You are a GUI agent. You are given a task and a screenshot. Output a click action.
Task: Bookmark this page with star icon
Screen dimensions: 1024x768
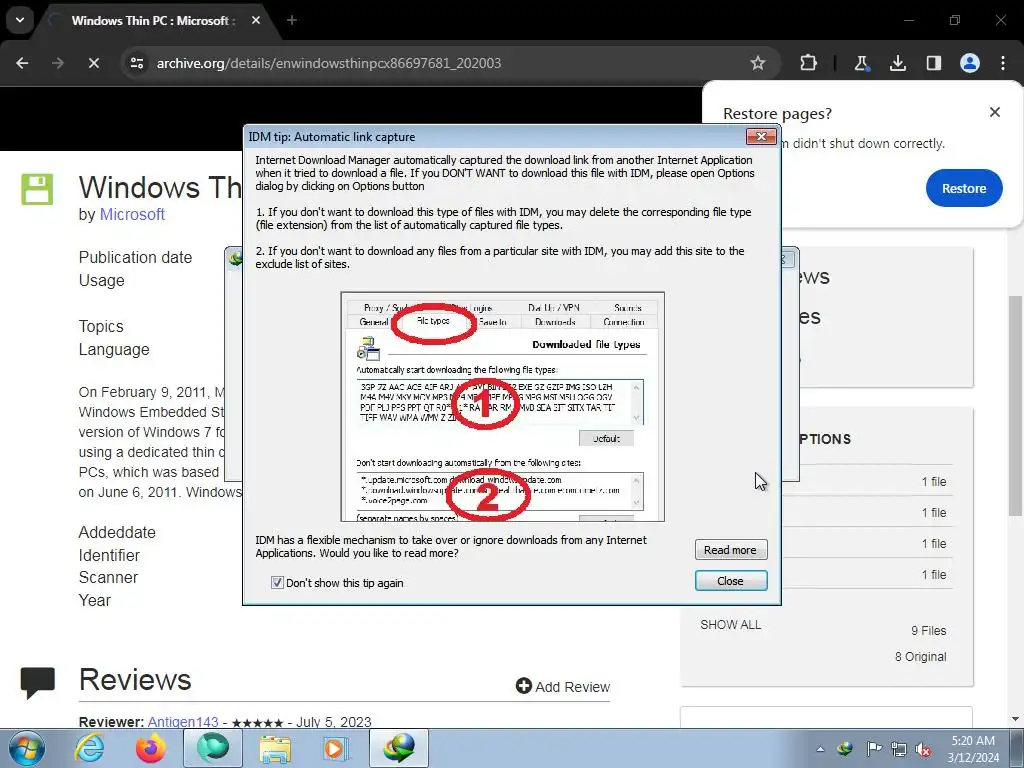[758, 63]
